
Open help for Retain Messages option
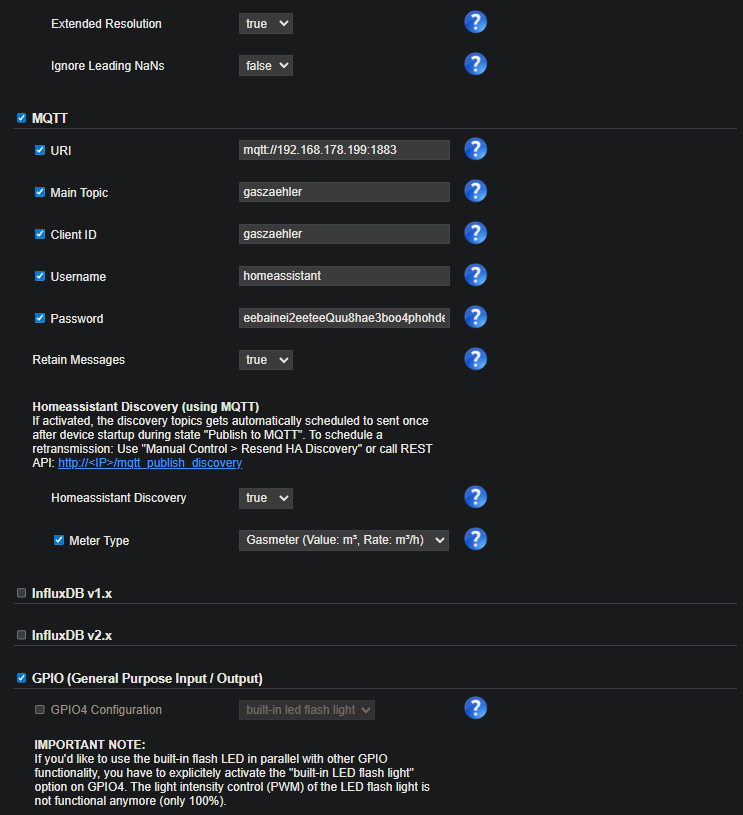click(476, 359)
